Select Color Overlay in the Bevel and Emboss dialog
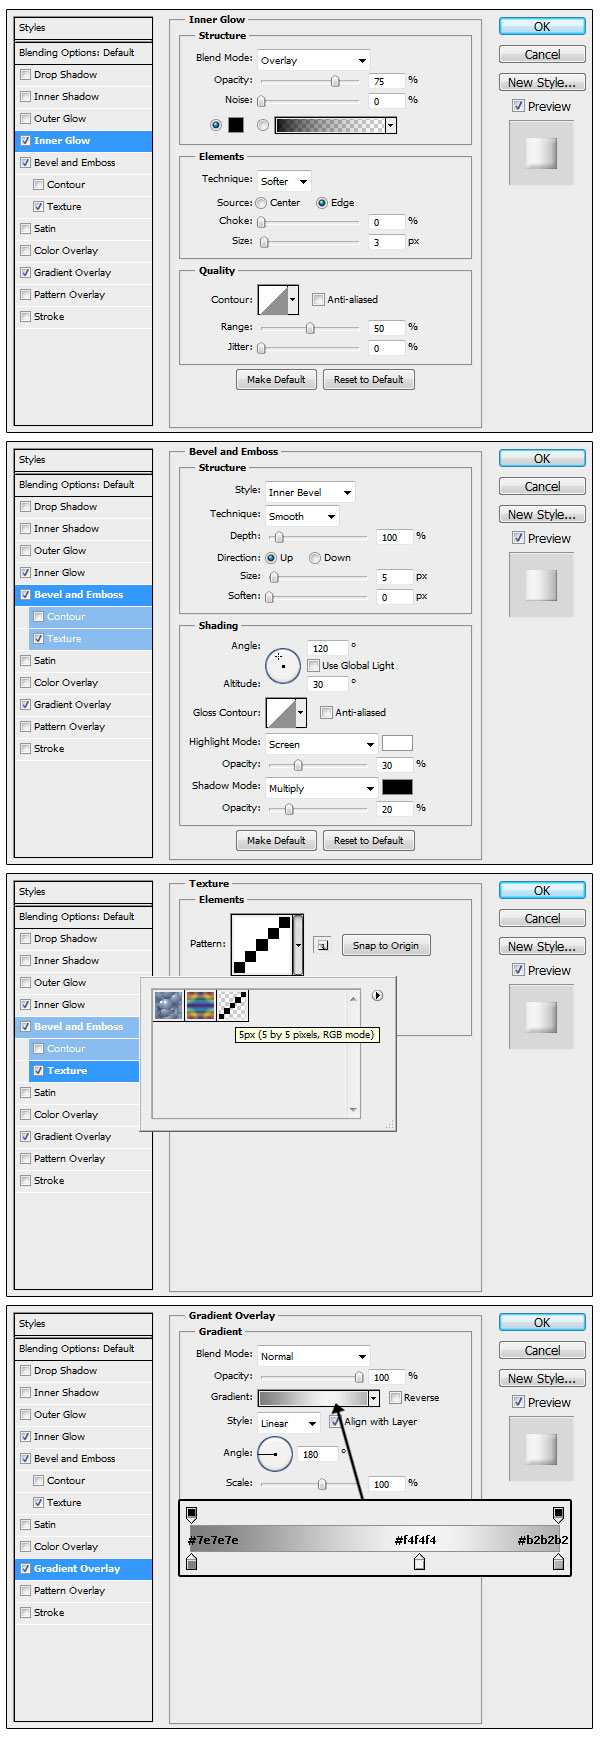 tap(66, 683)
